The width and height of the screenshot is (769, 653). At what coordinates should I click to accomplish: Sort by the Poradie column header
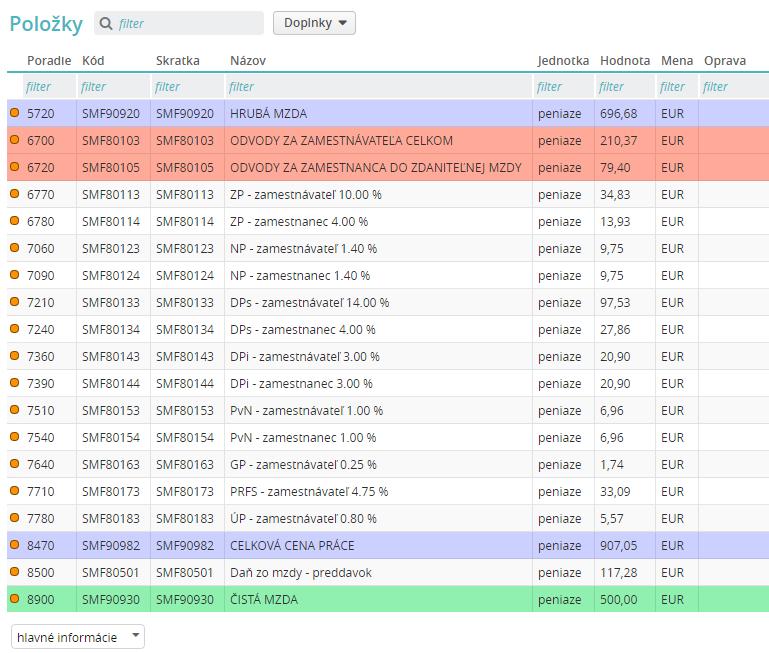(x=49, y=61)
